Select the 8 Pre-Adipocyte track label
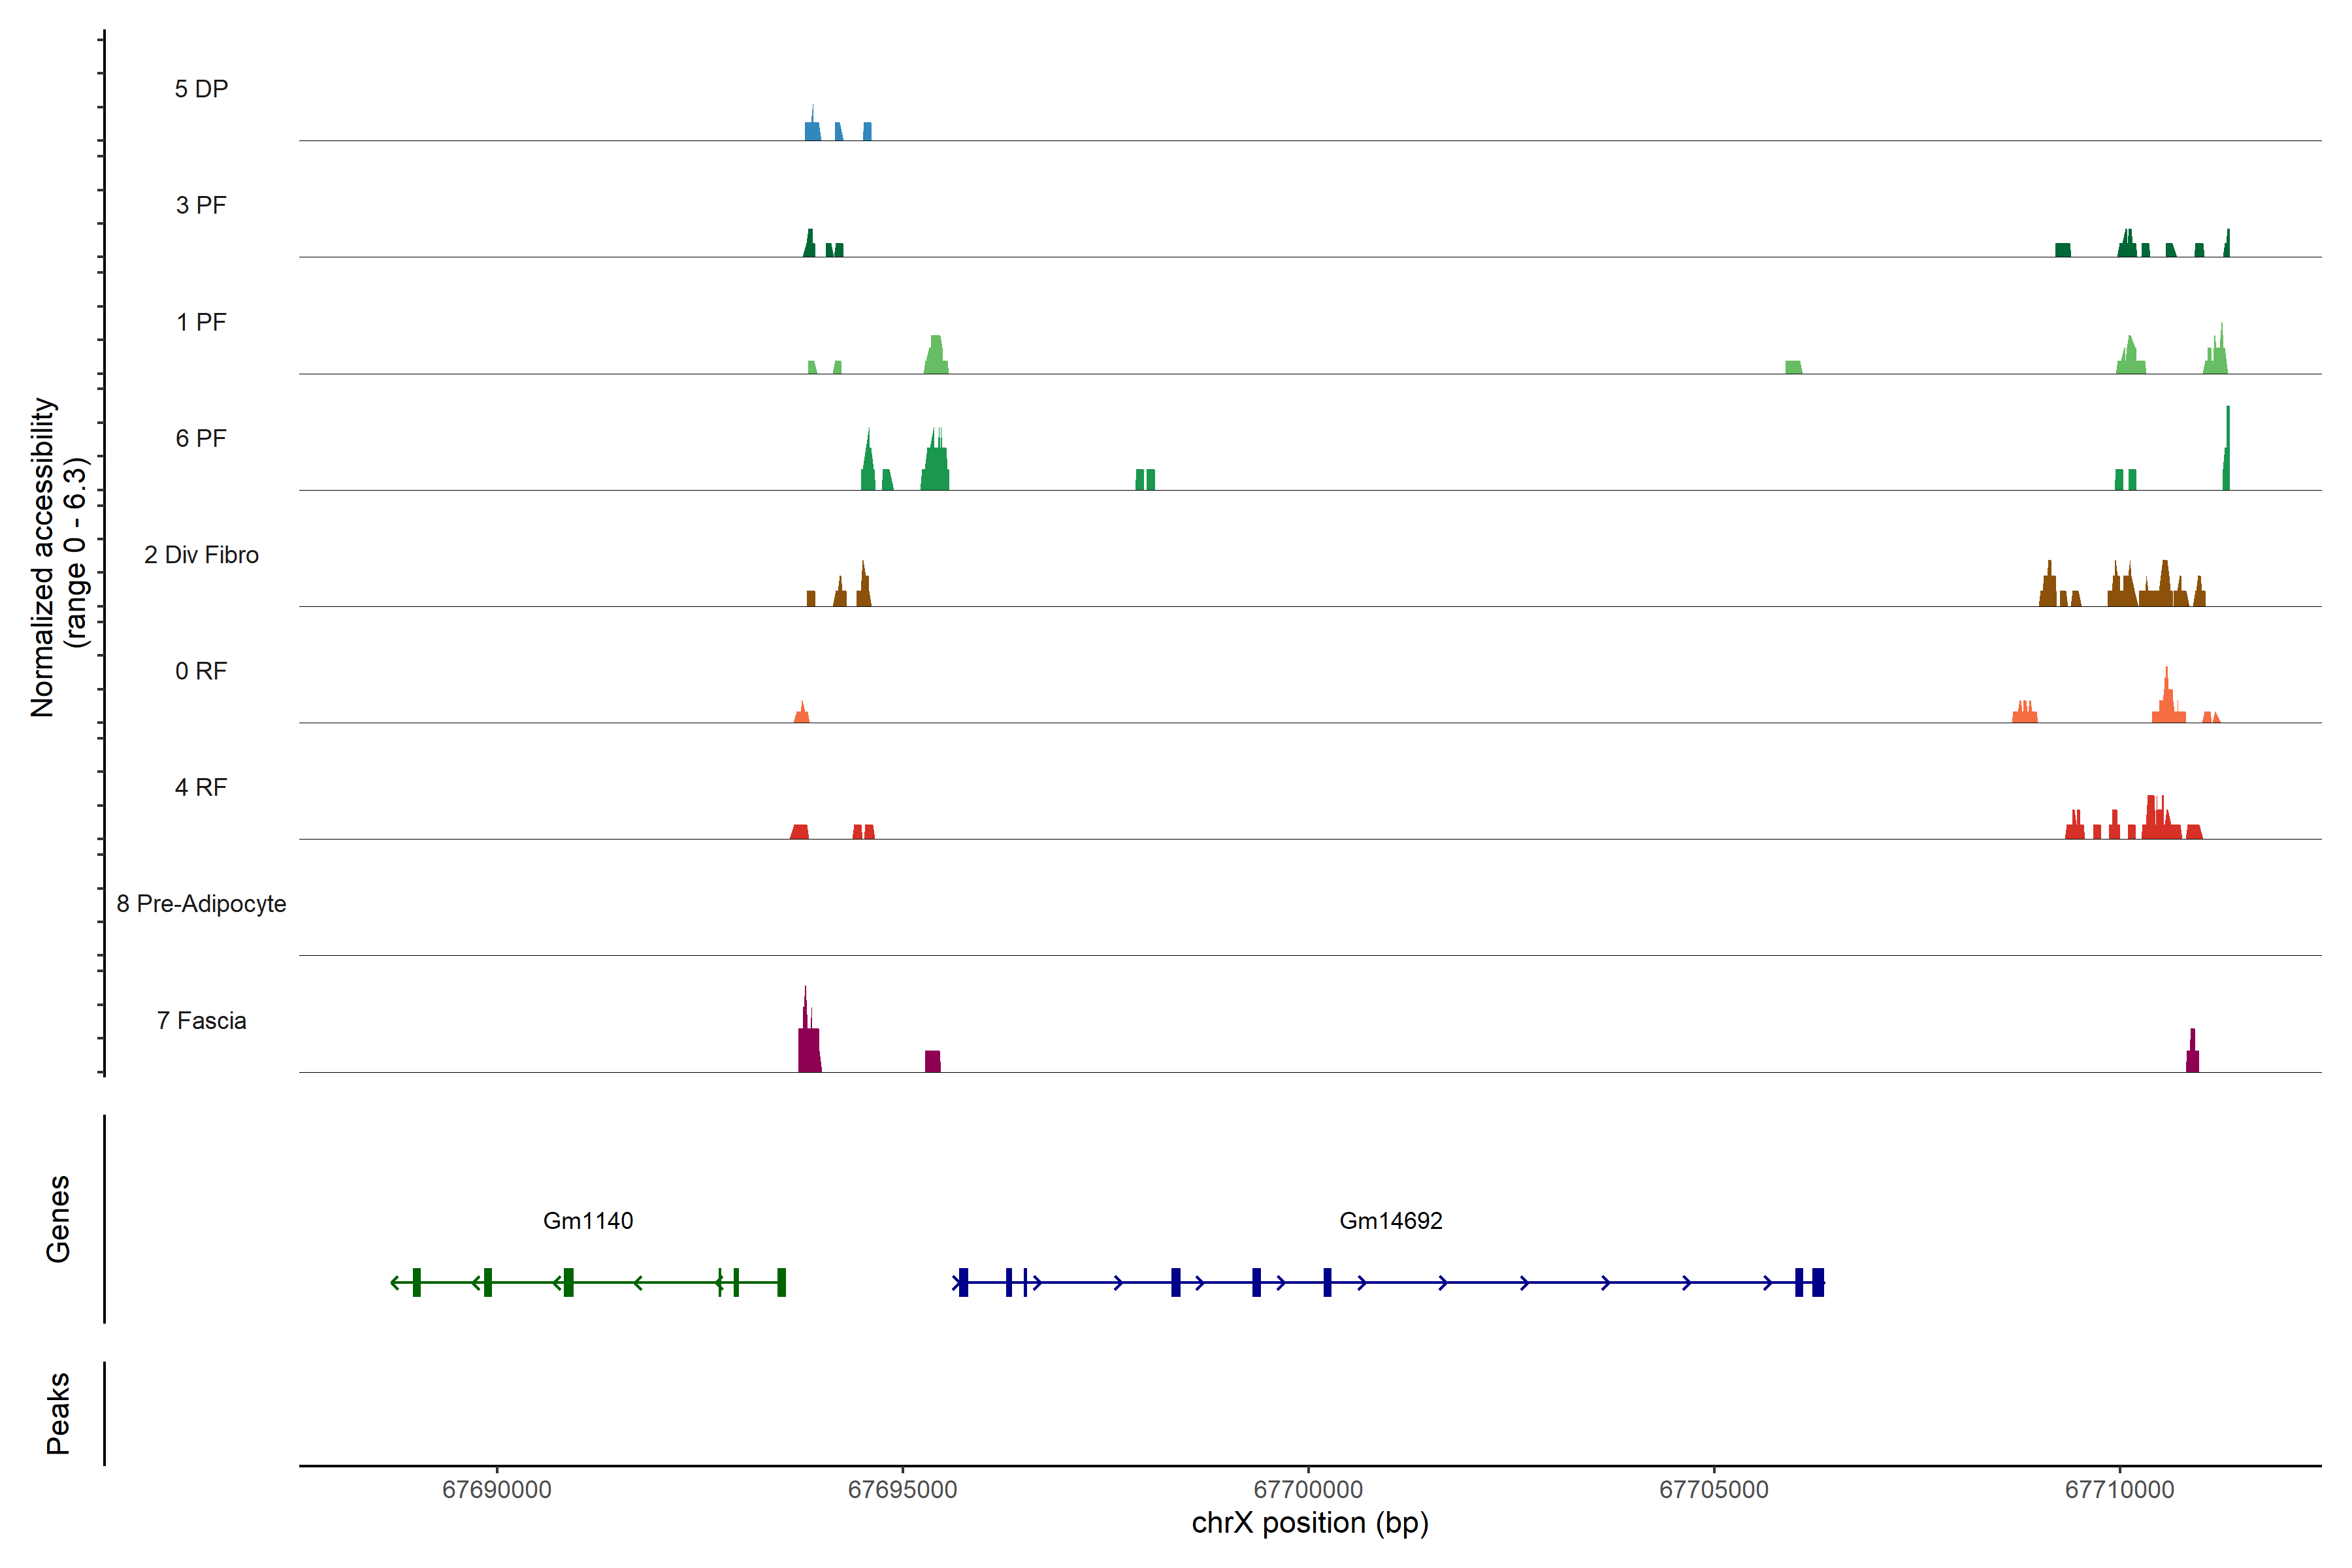Screen dimensions: 2352x1568 (x=201, y=904)
